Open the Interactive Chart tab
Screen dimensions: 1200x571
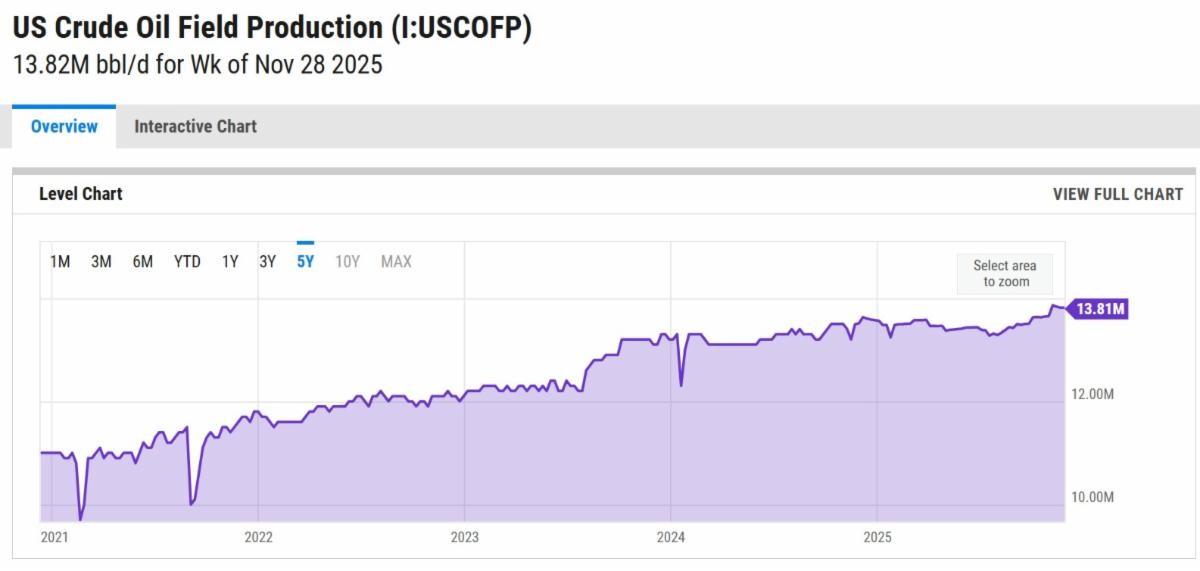point(195,127)
